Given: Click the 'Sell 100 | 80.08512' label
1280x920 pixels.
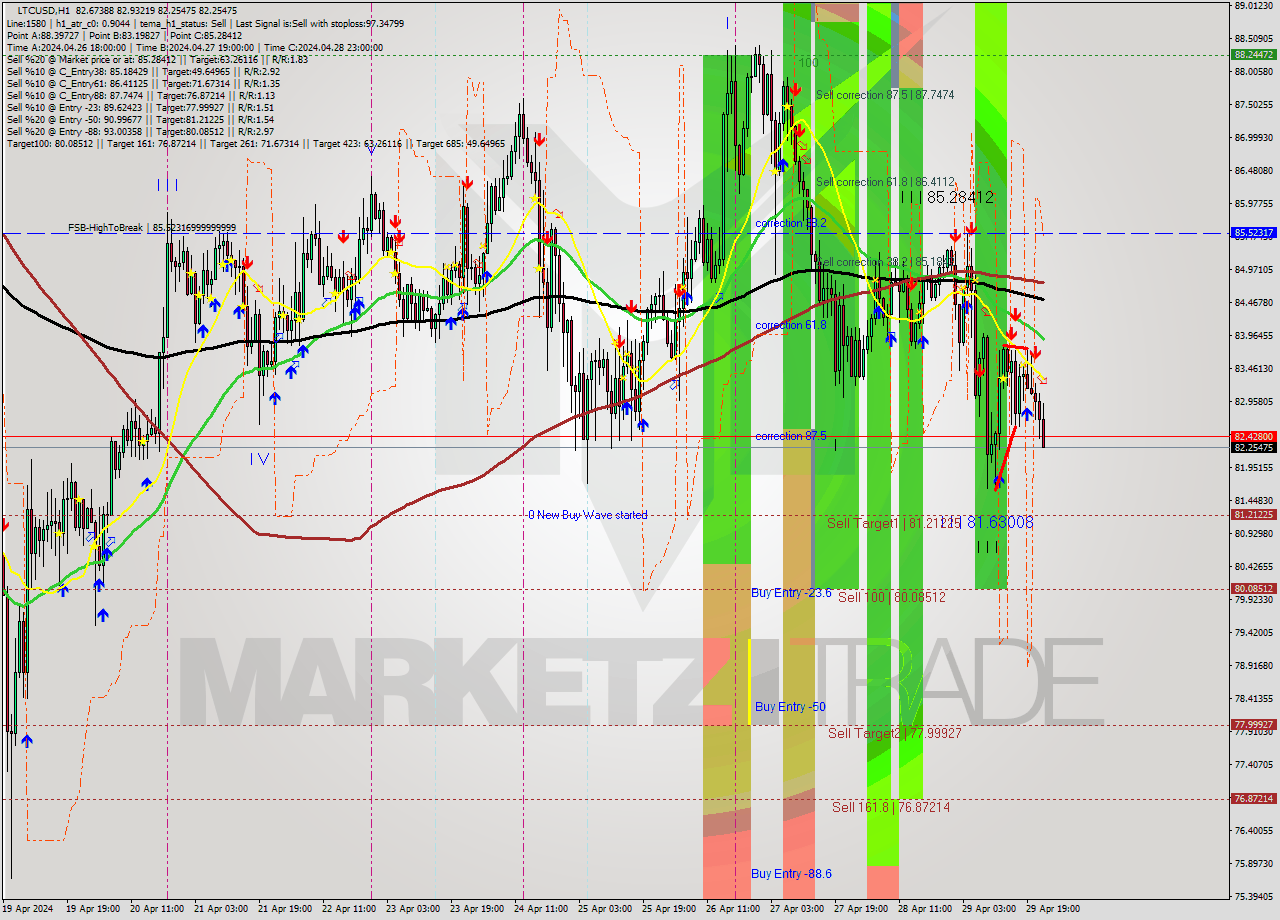Looking at the screenshot, I should click(891, 597).
